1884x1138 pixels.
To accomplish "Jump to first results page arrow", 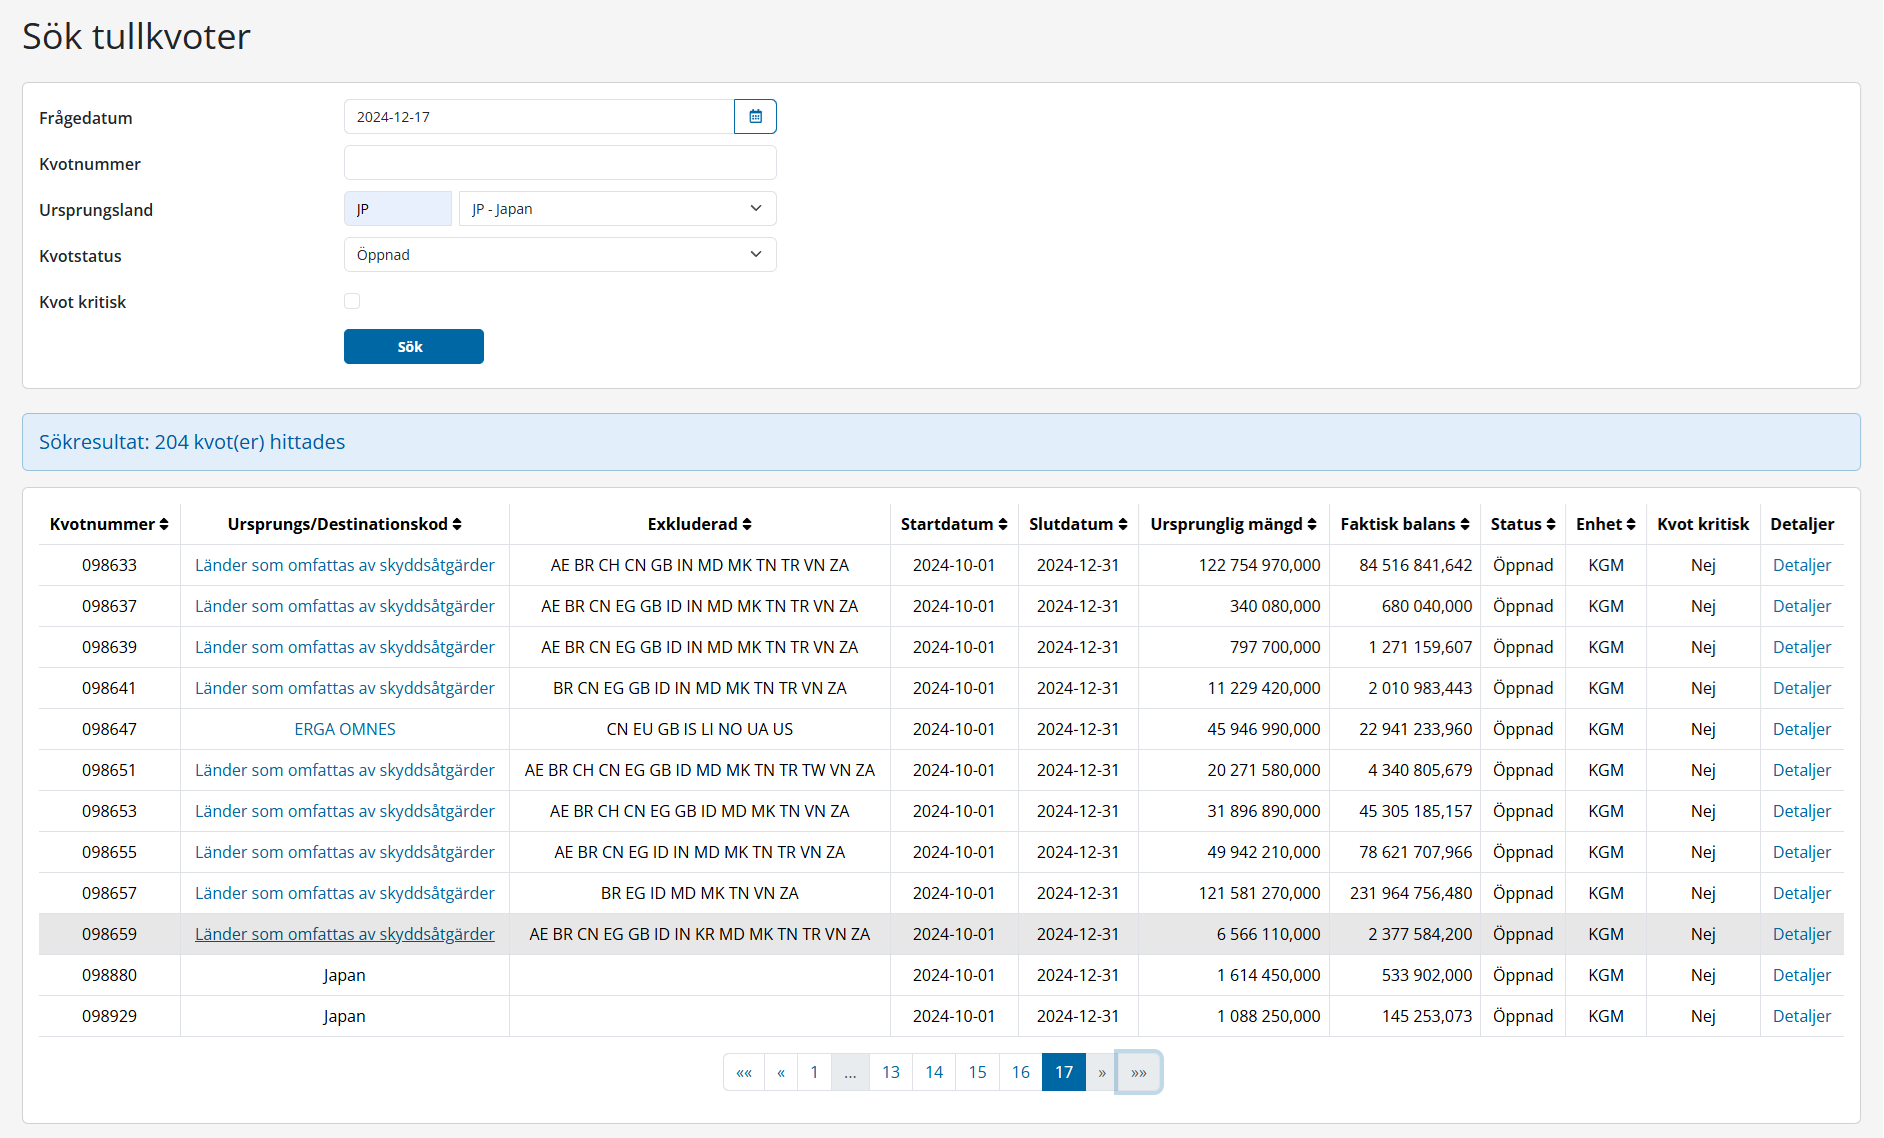I will (744, 1072).
